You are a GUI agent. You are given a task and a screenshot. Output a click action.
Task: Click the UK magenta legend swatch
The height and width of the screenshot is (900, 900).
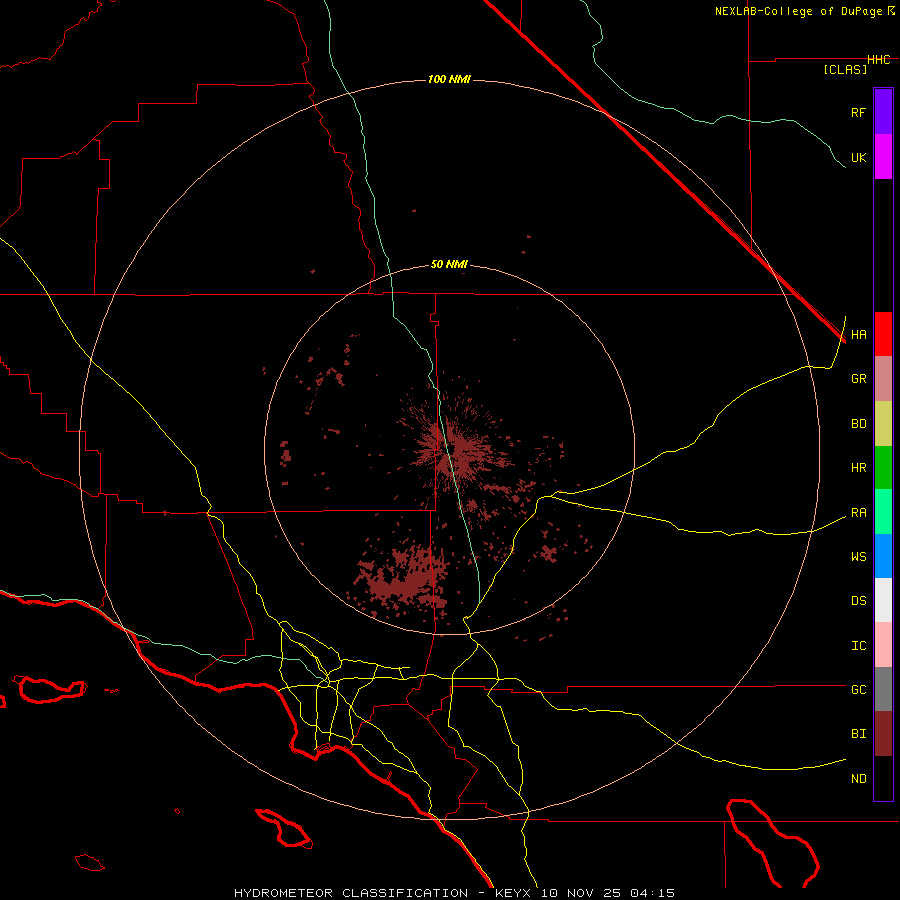click(x=883, y=157)
